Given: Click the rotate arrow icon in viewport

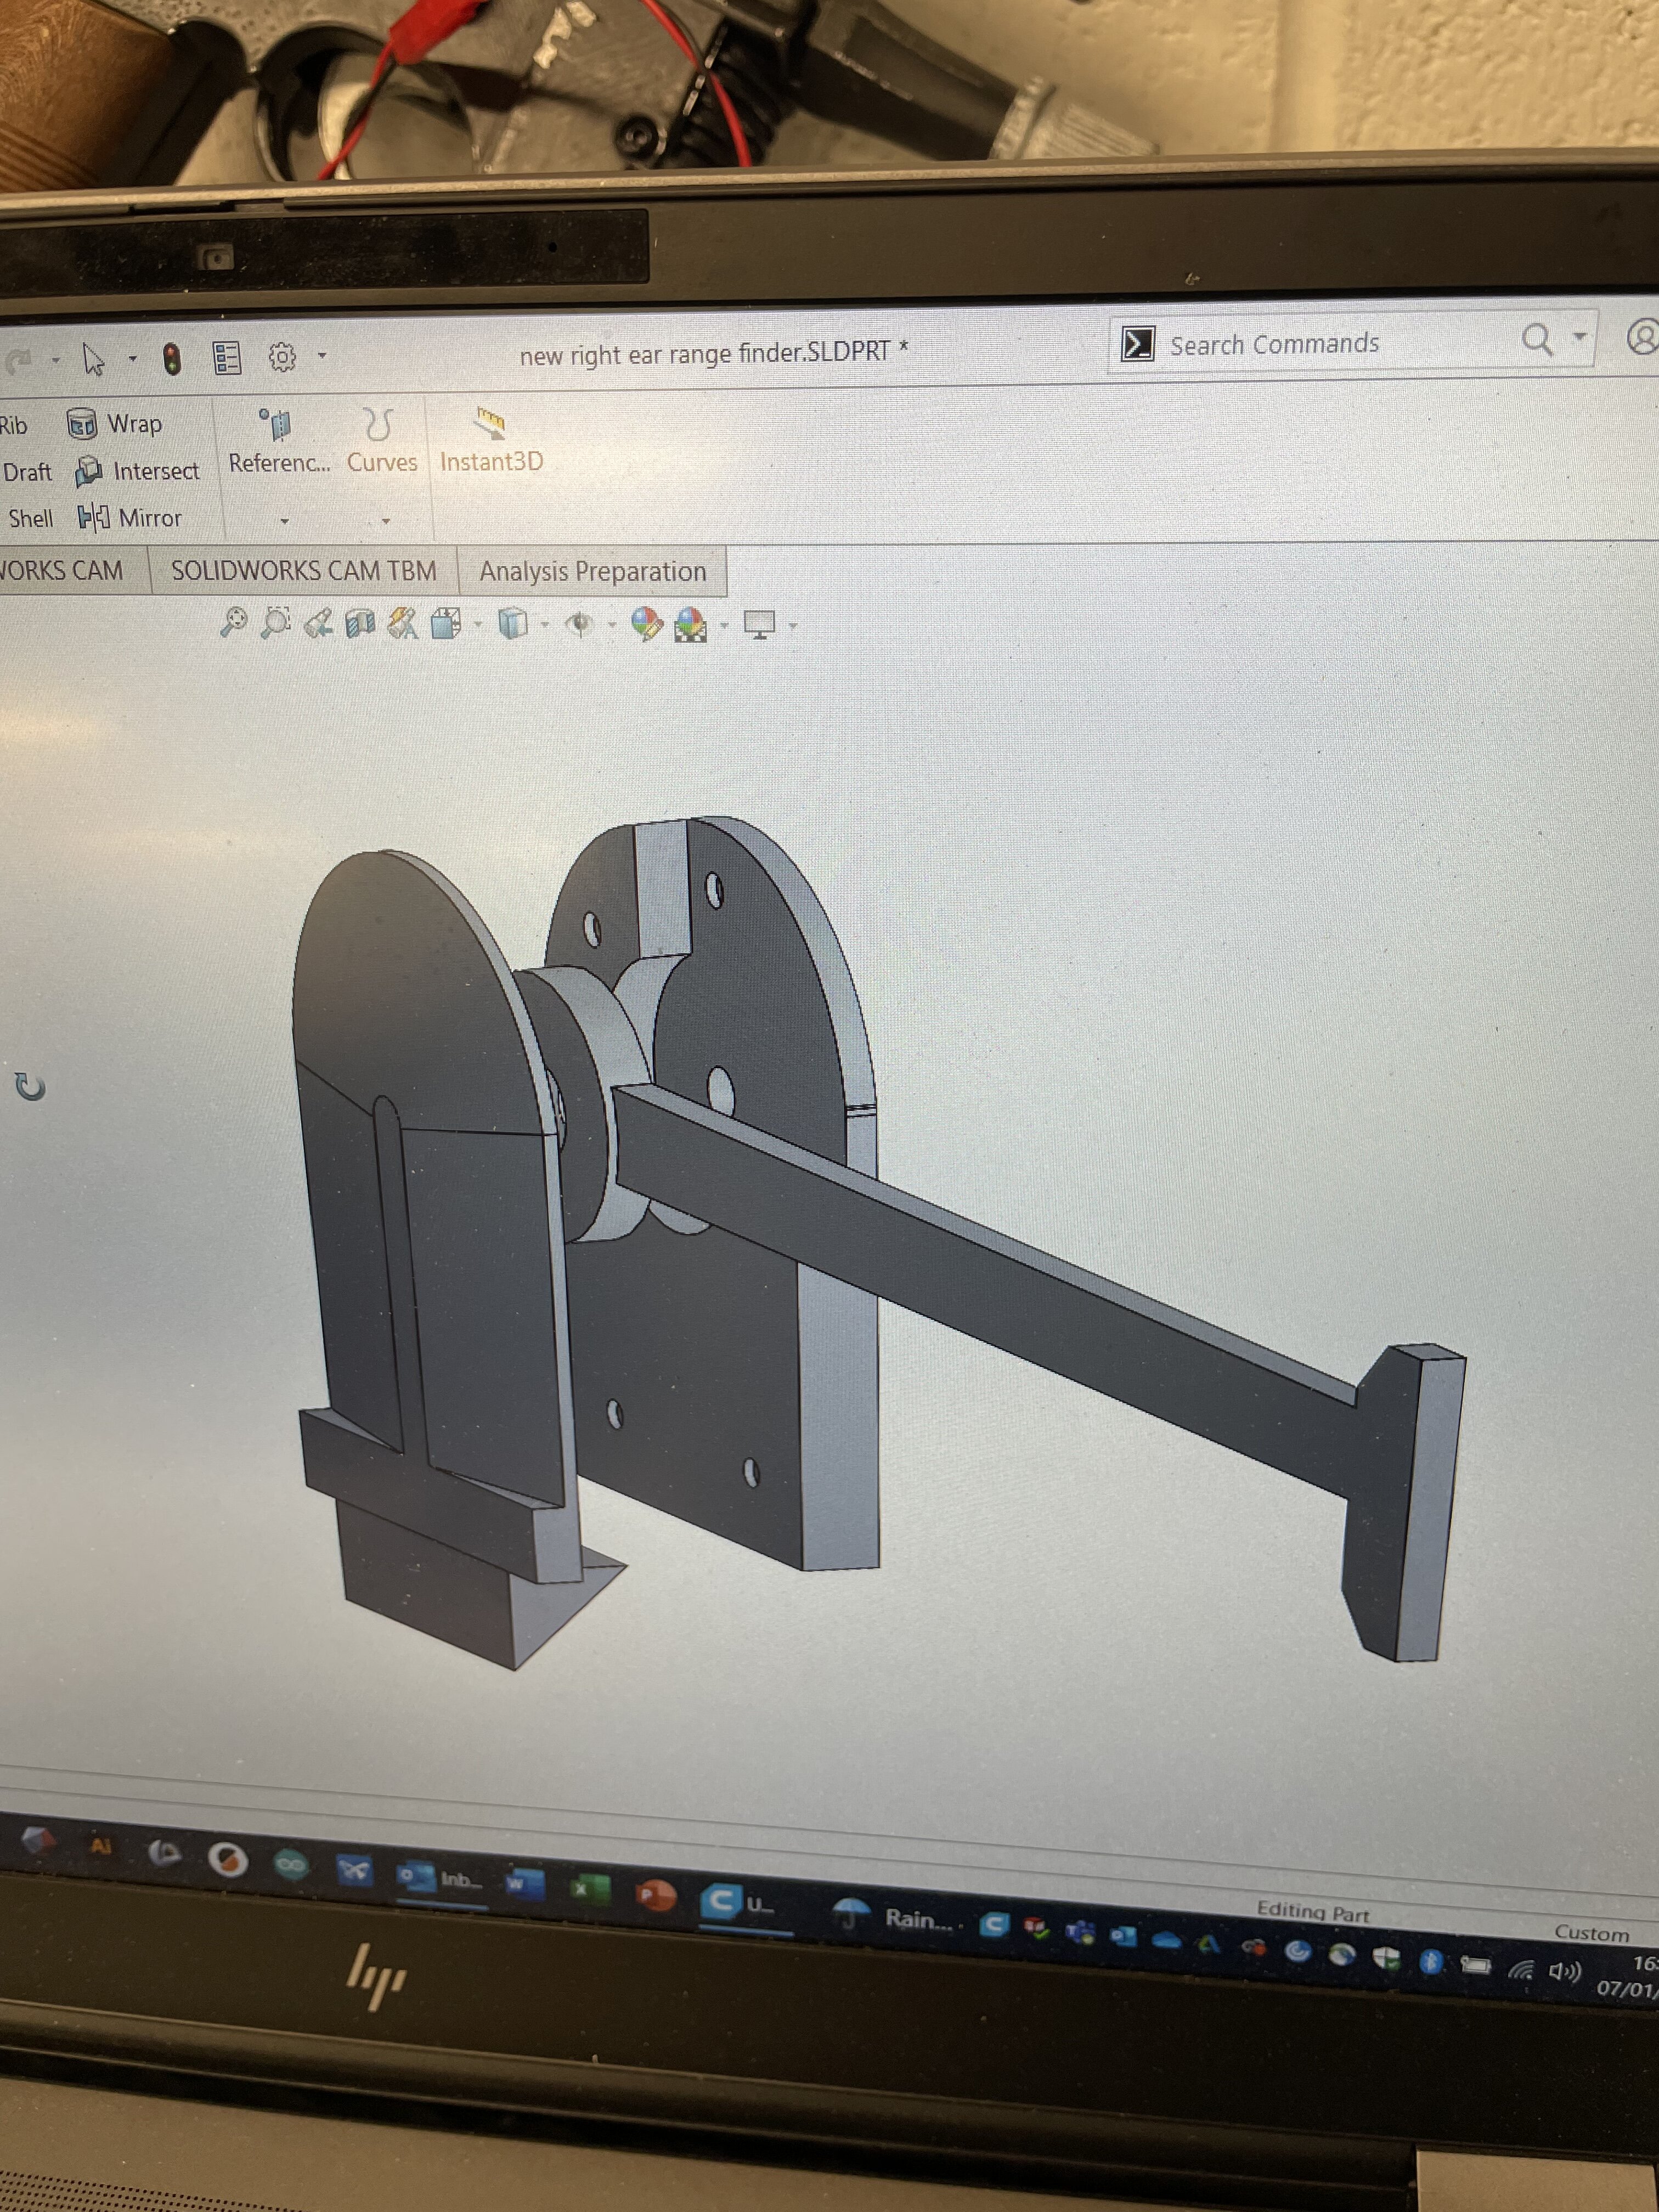Looking at the screenshot, I should [x=30, y=1086].
